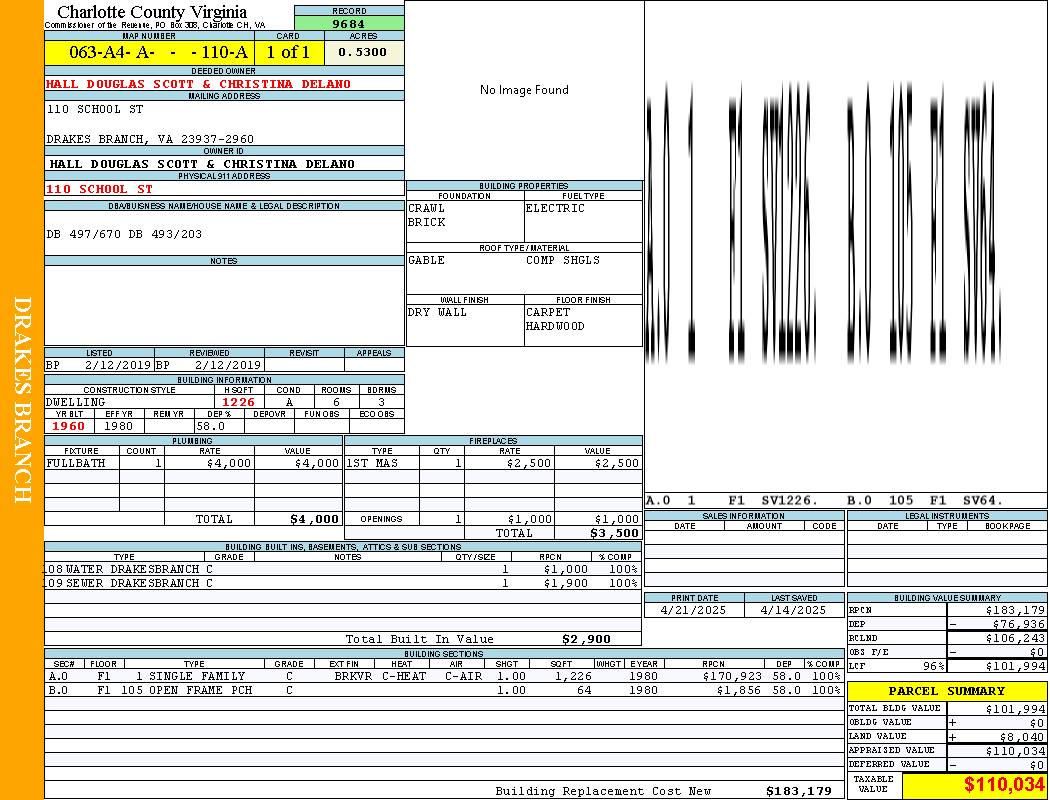Select the black Owner ID name field
Screen dimensions: 1050x800
point(202,164)
